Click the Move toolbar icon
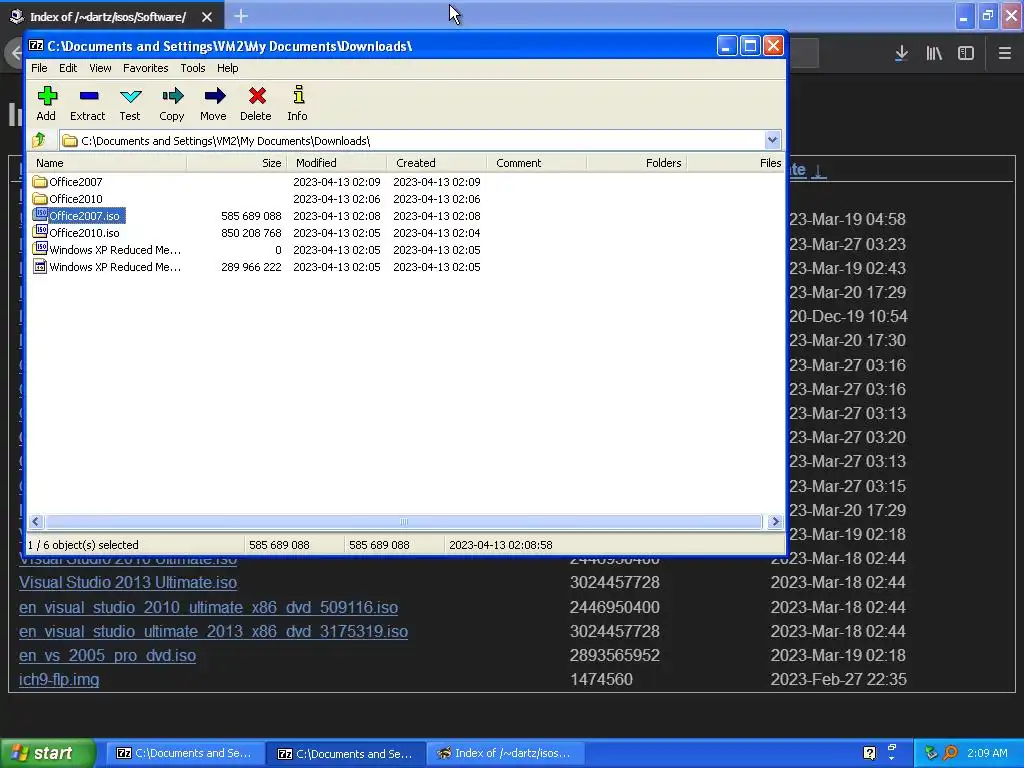The height and width of the screenshot is (768, 1024). 214,97
